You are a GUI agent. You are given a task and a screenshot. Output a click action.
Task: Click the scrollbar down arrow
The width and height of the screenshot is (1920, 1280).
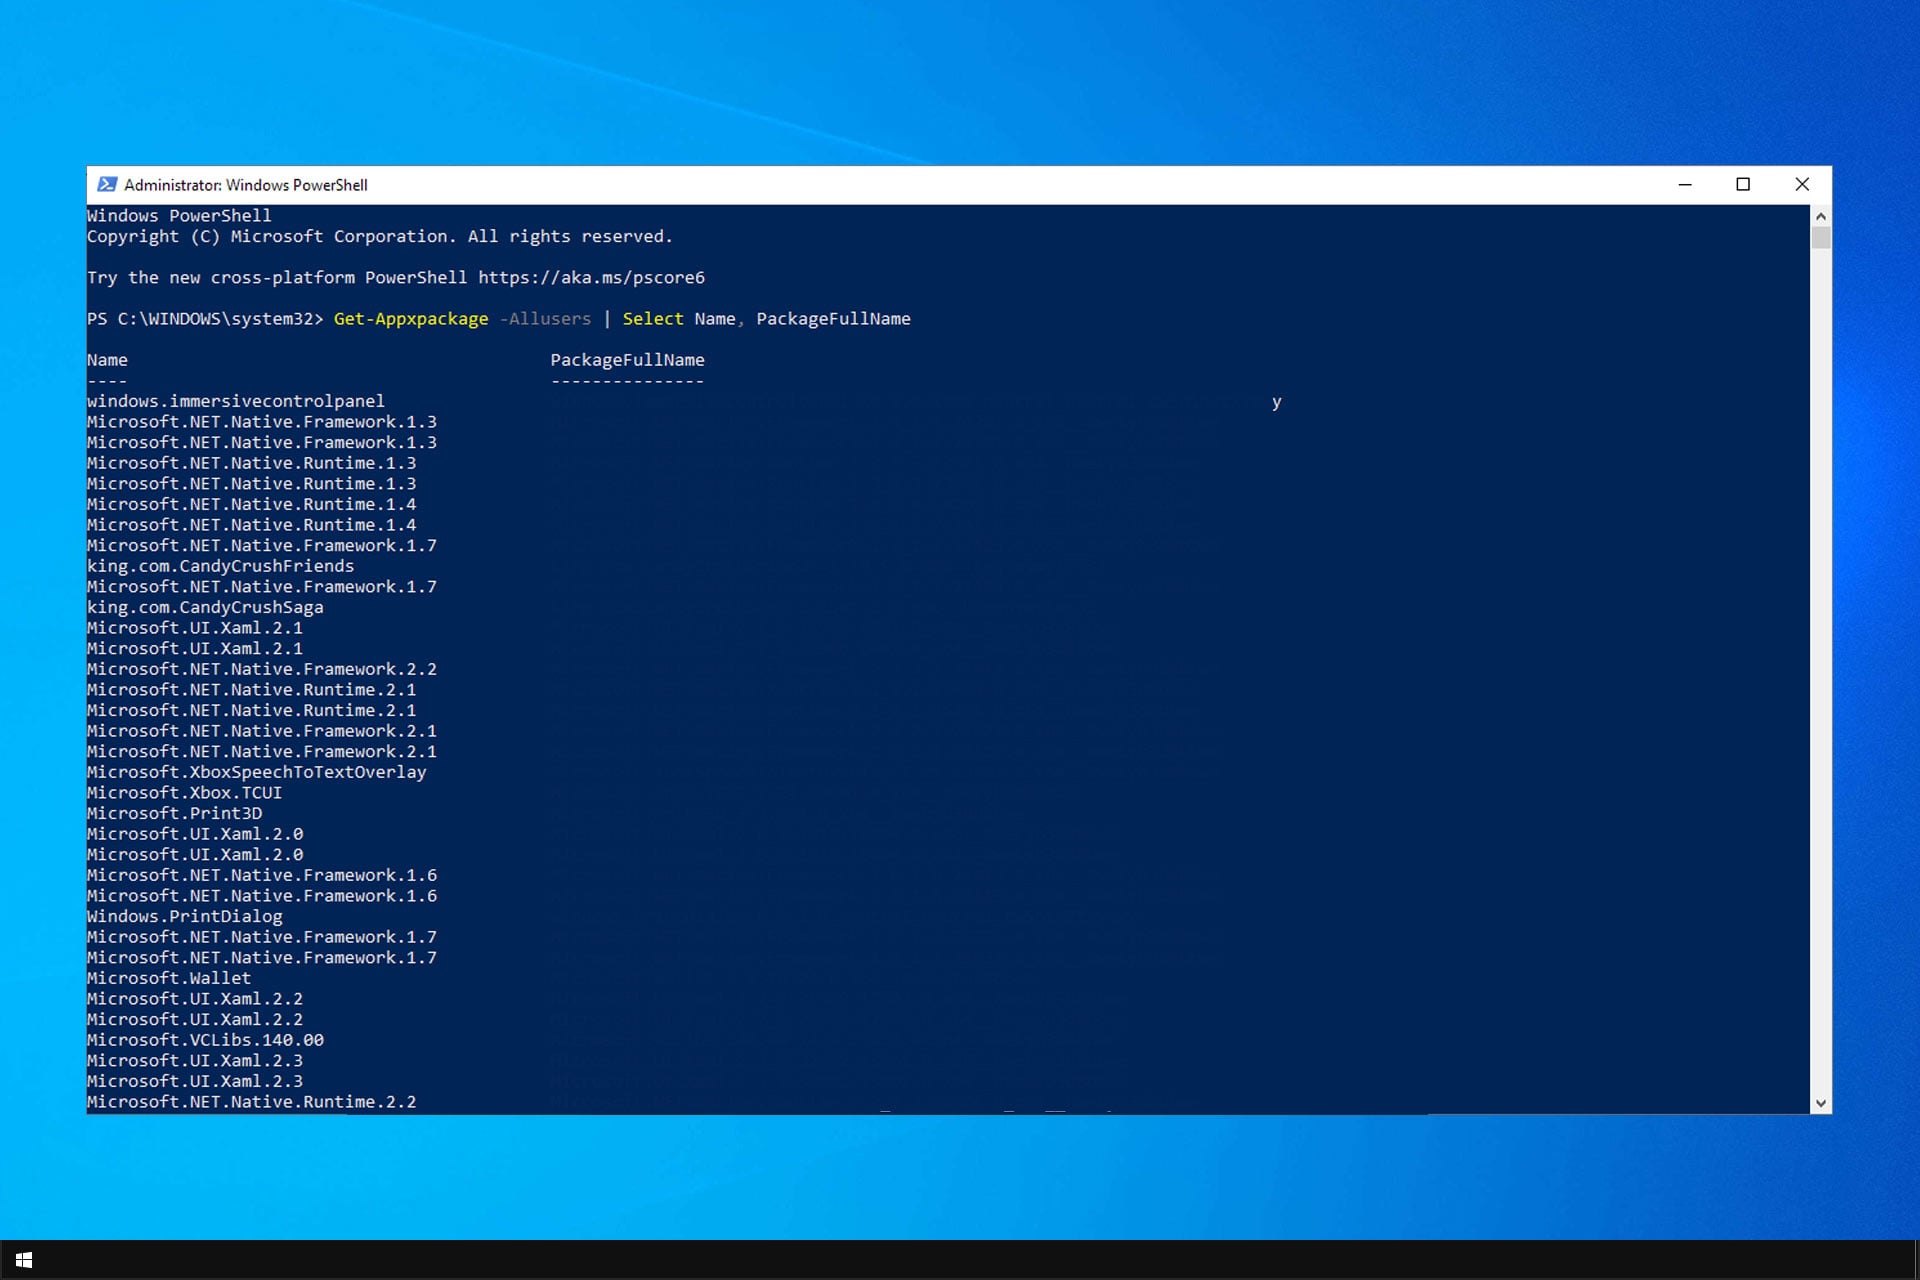1821,1100
